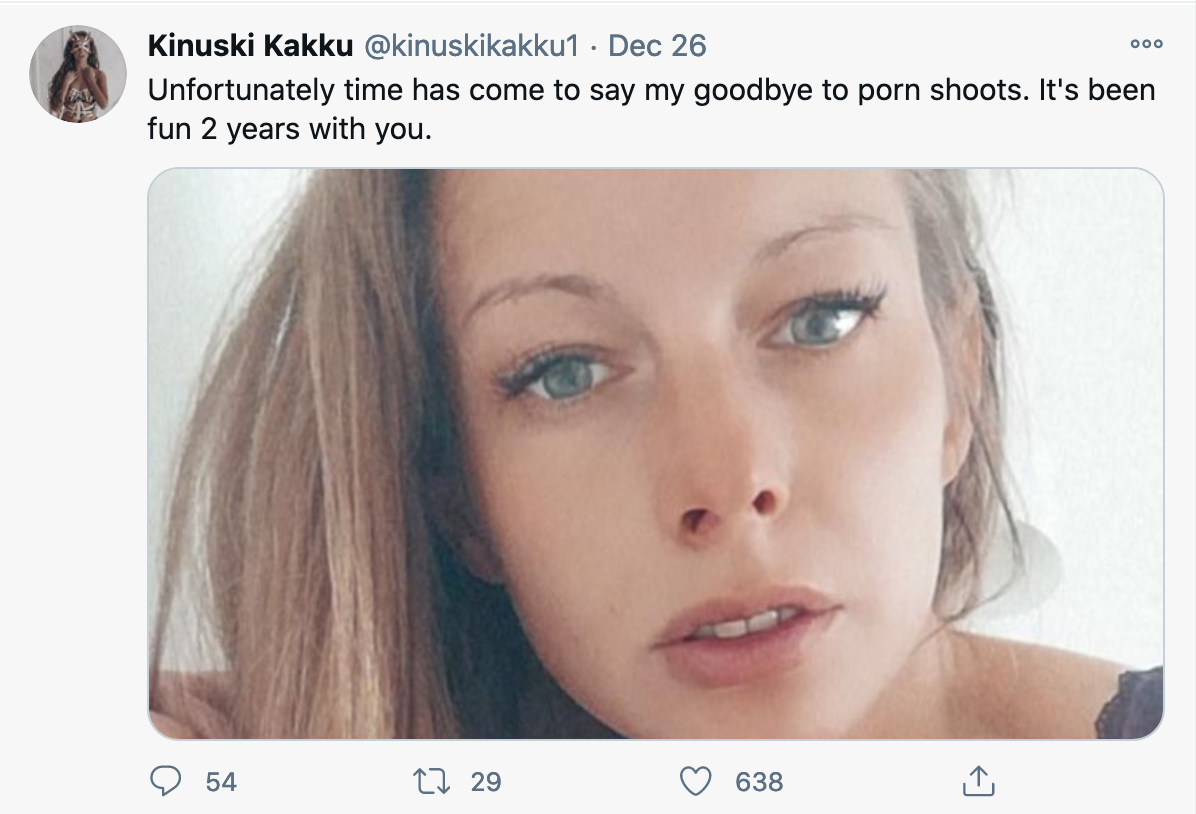This screenshot has width=1196, height=814.
Task: Click the blank area right of the share icon
Action: coord(1083,781)
